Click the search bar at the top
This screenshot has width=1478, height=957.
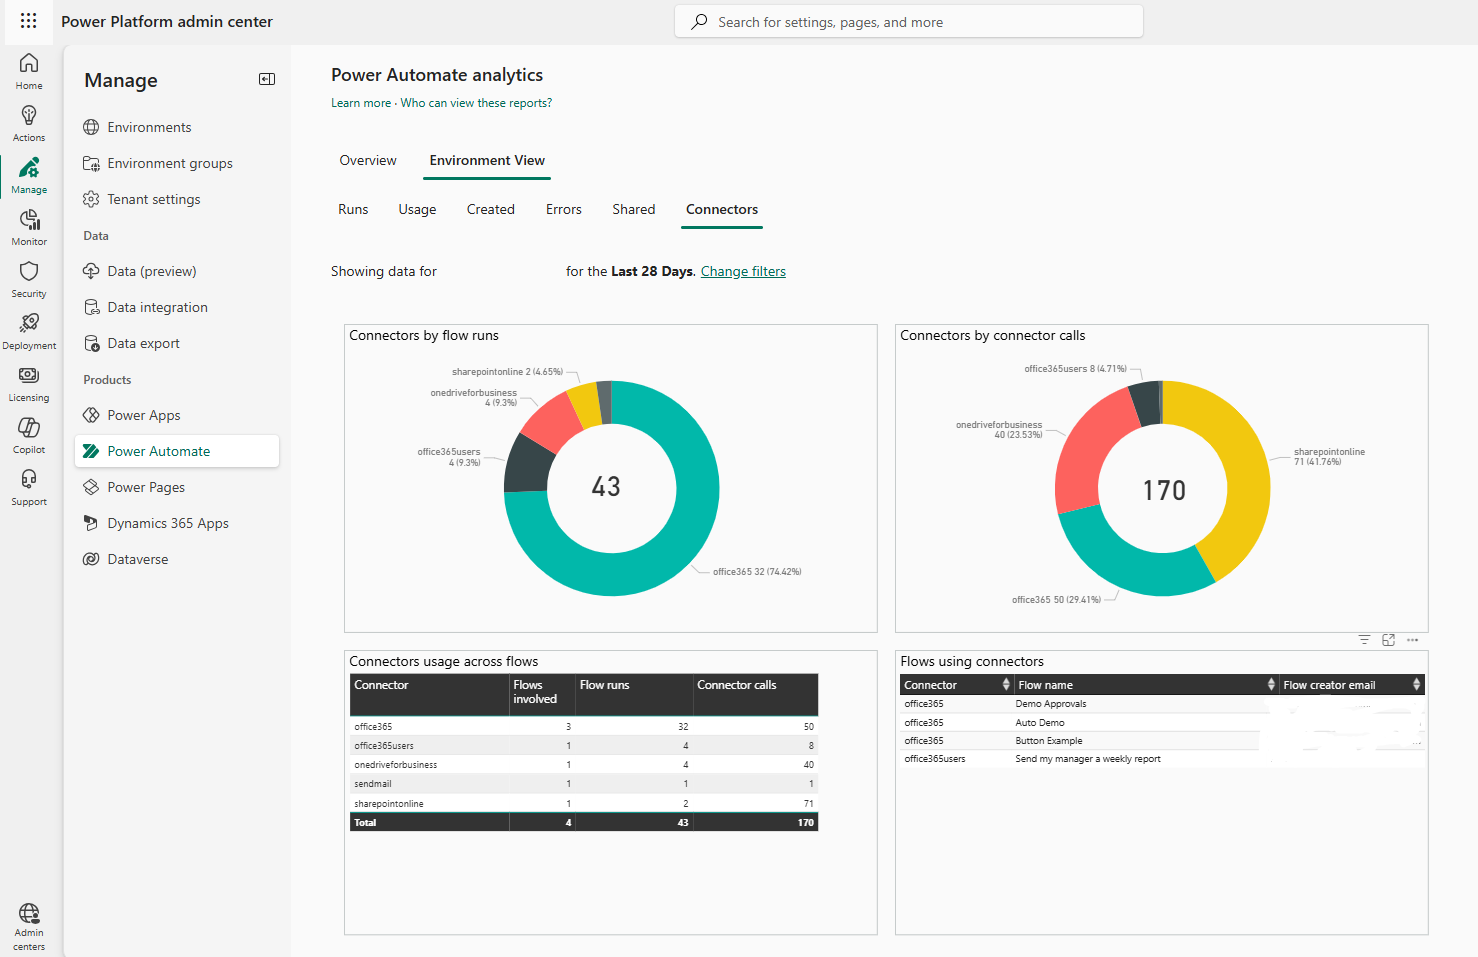tap(907, 21)
